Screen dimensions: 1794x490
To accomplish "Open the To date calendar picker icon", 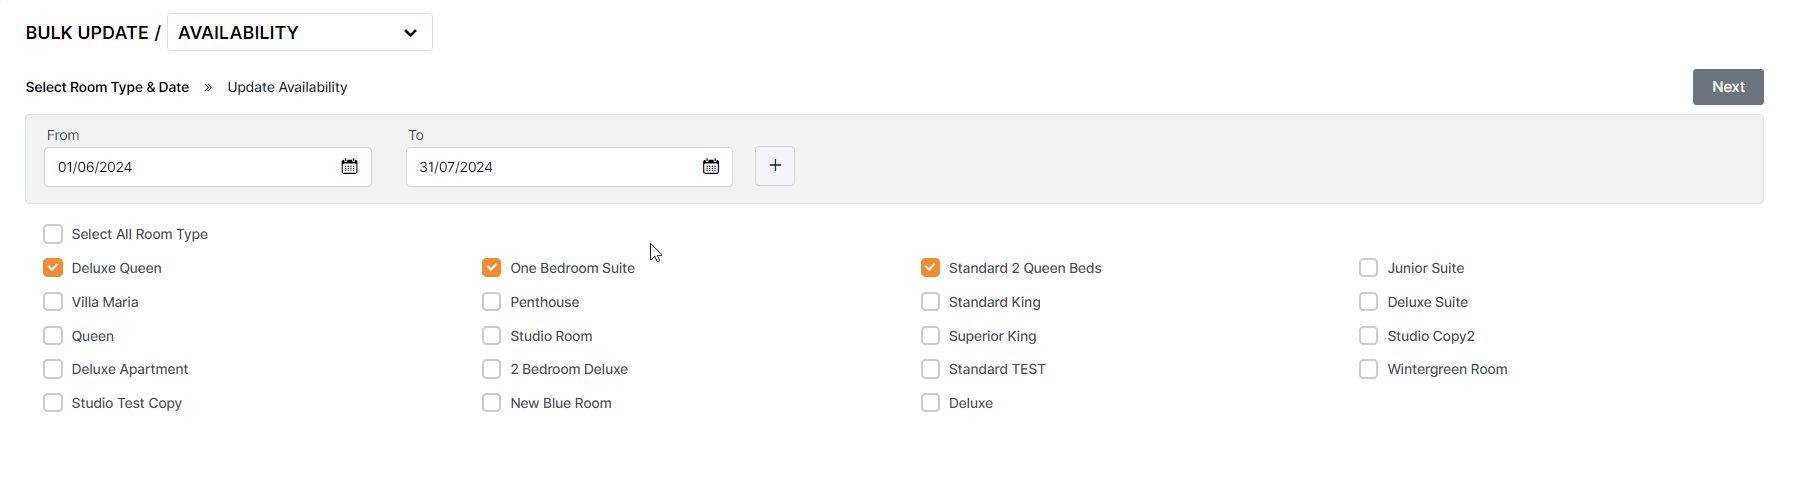I will click(x=711, y=167).
